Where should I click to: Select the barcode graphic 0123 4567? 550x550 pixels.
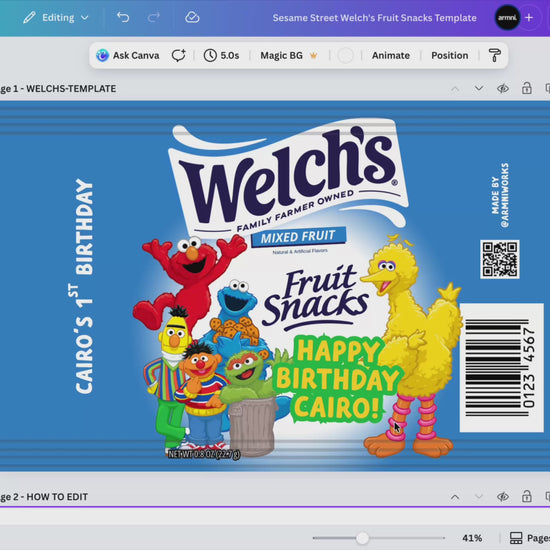pyautogui.click(x=502, y=368)
